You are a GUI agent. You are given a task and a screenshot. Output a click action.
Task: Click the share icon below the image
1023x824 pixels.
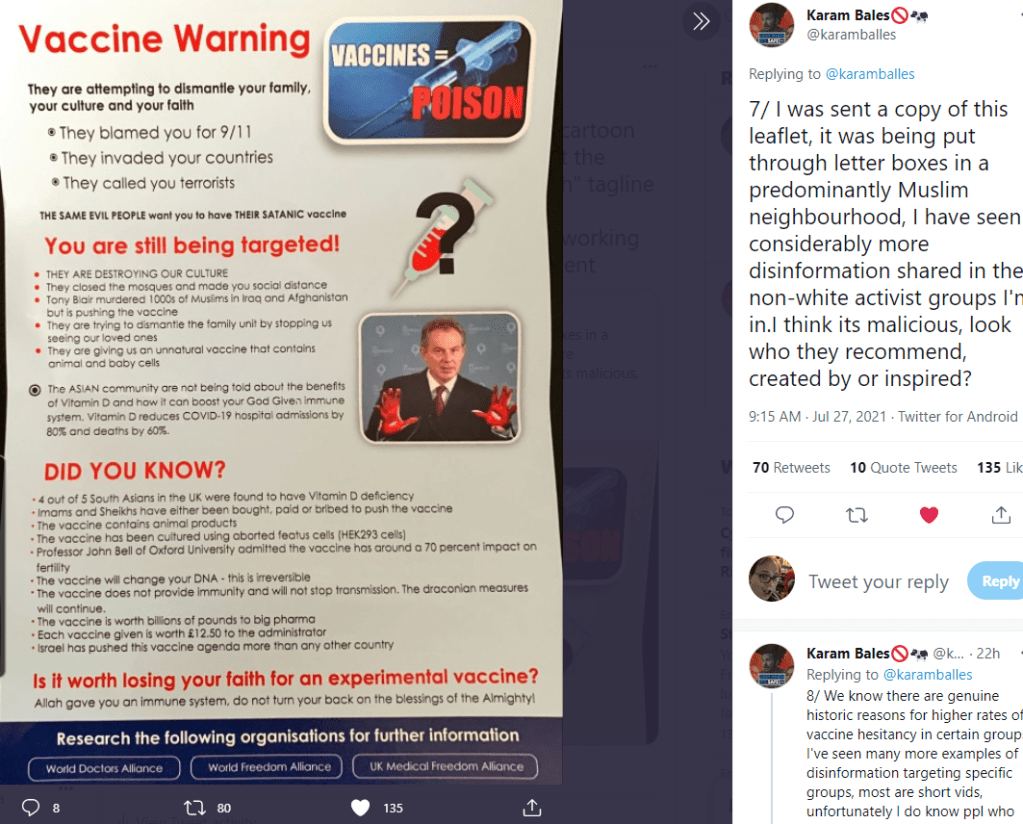[532, 808]
